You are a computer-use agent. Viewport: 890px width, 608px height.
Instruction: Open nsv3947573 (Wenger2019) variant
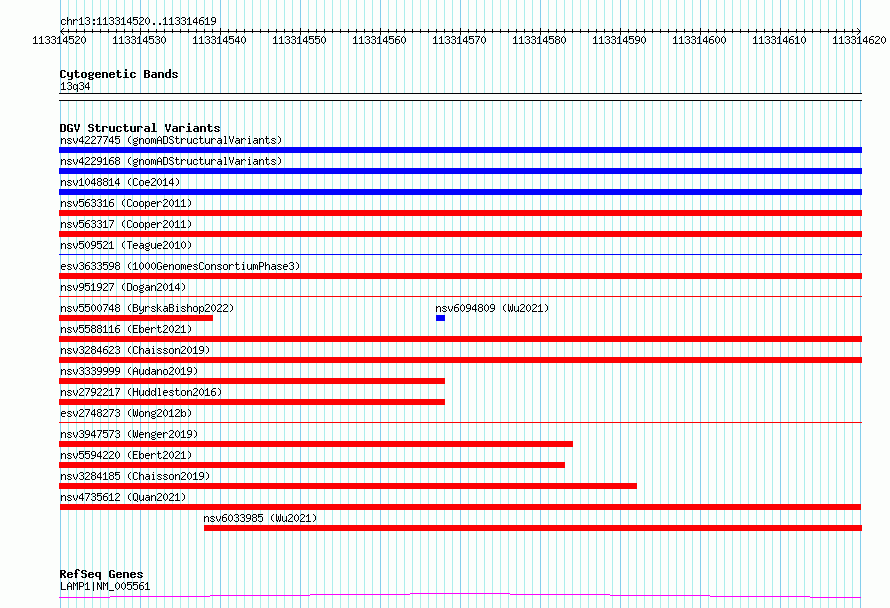point(129,434)
